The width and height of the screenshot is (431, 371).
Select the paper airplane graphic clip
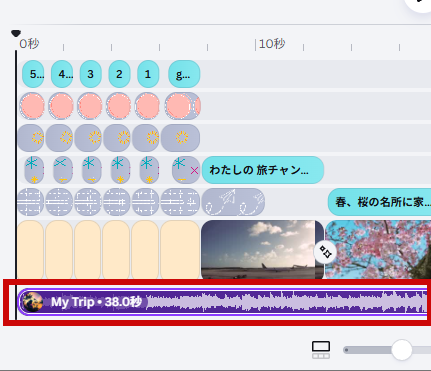pyautogui.click(x=233, y=202)
